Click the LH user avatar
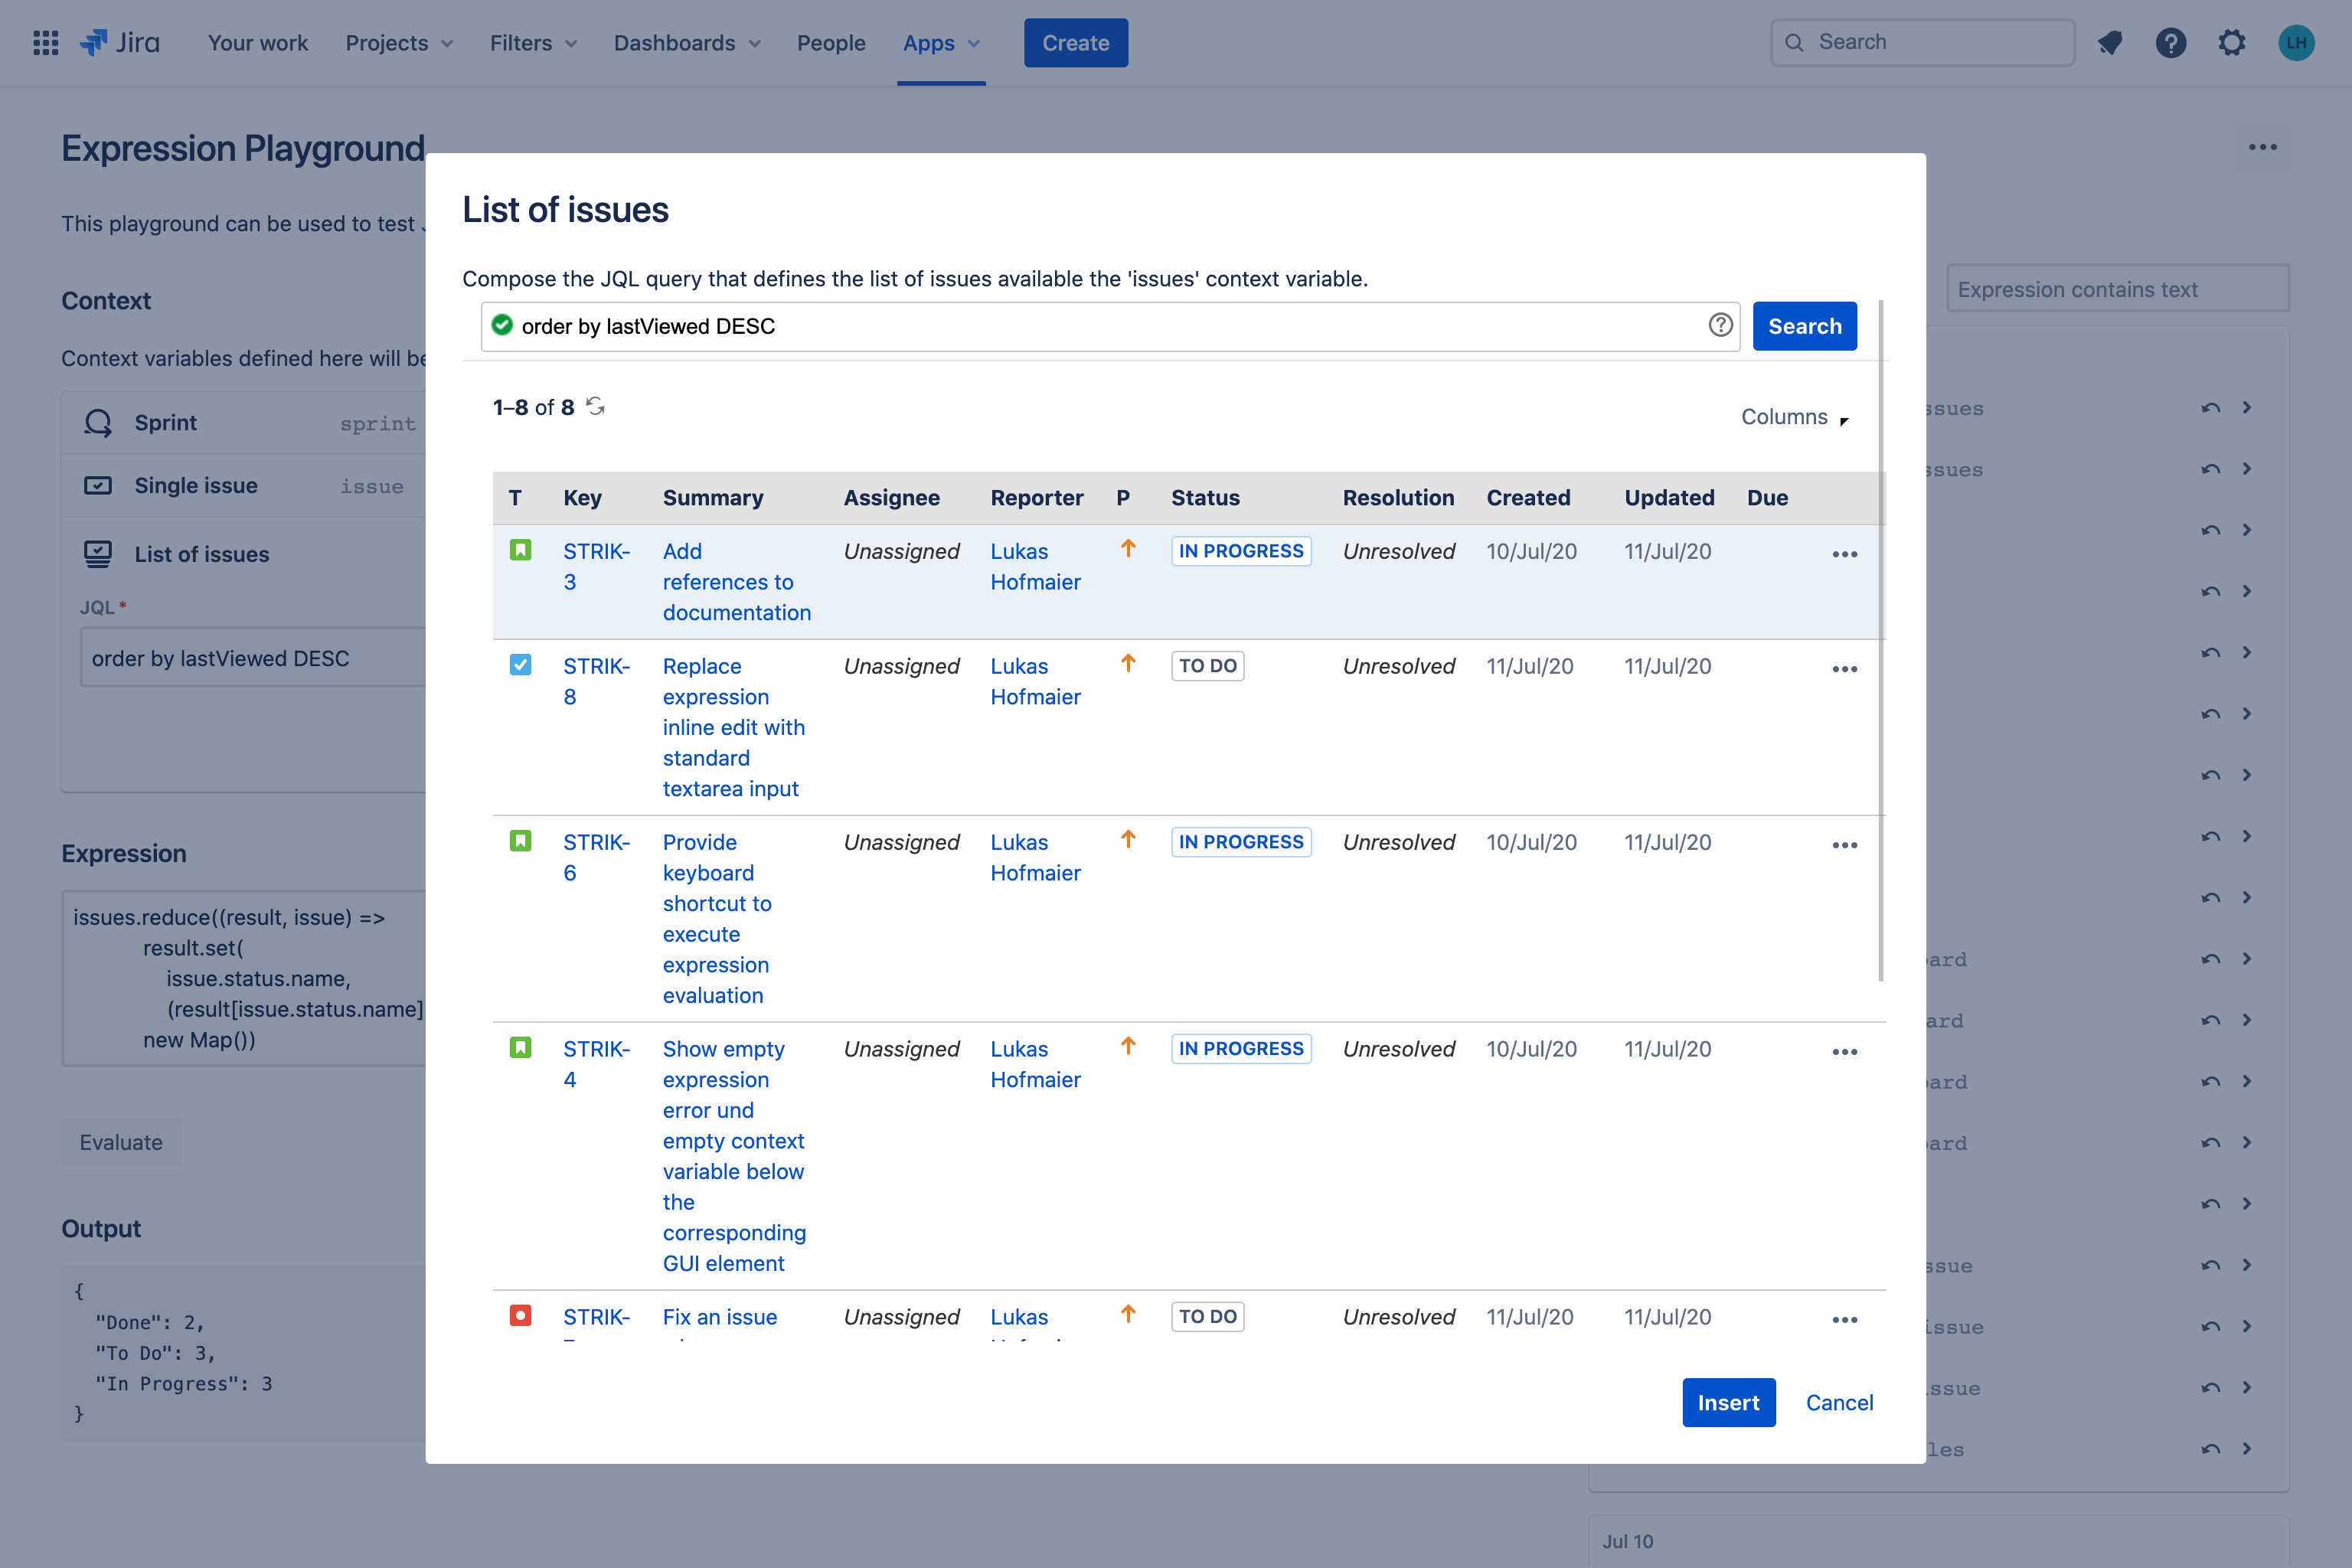Image resolution: width=2352 pixels, height=1568 pixels. 2296,43
